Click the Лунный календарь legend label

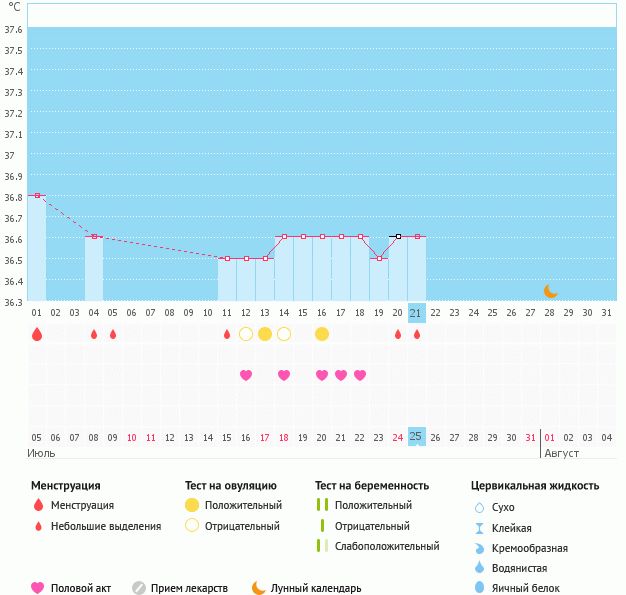tap(316, 588)
